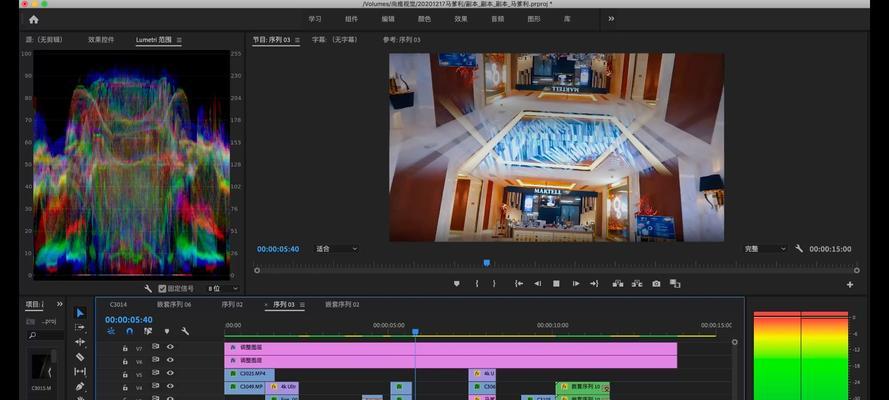Image resolution: width=889 pixels, height=400 pixels.
Task: Open the 完整 playback resolution dropdown
Action: click(x=765, y=249)
